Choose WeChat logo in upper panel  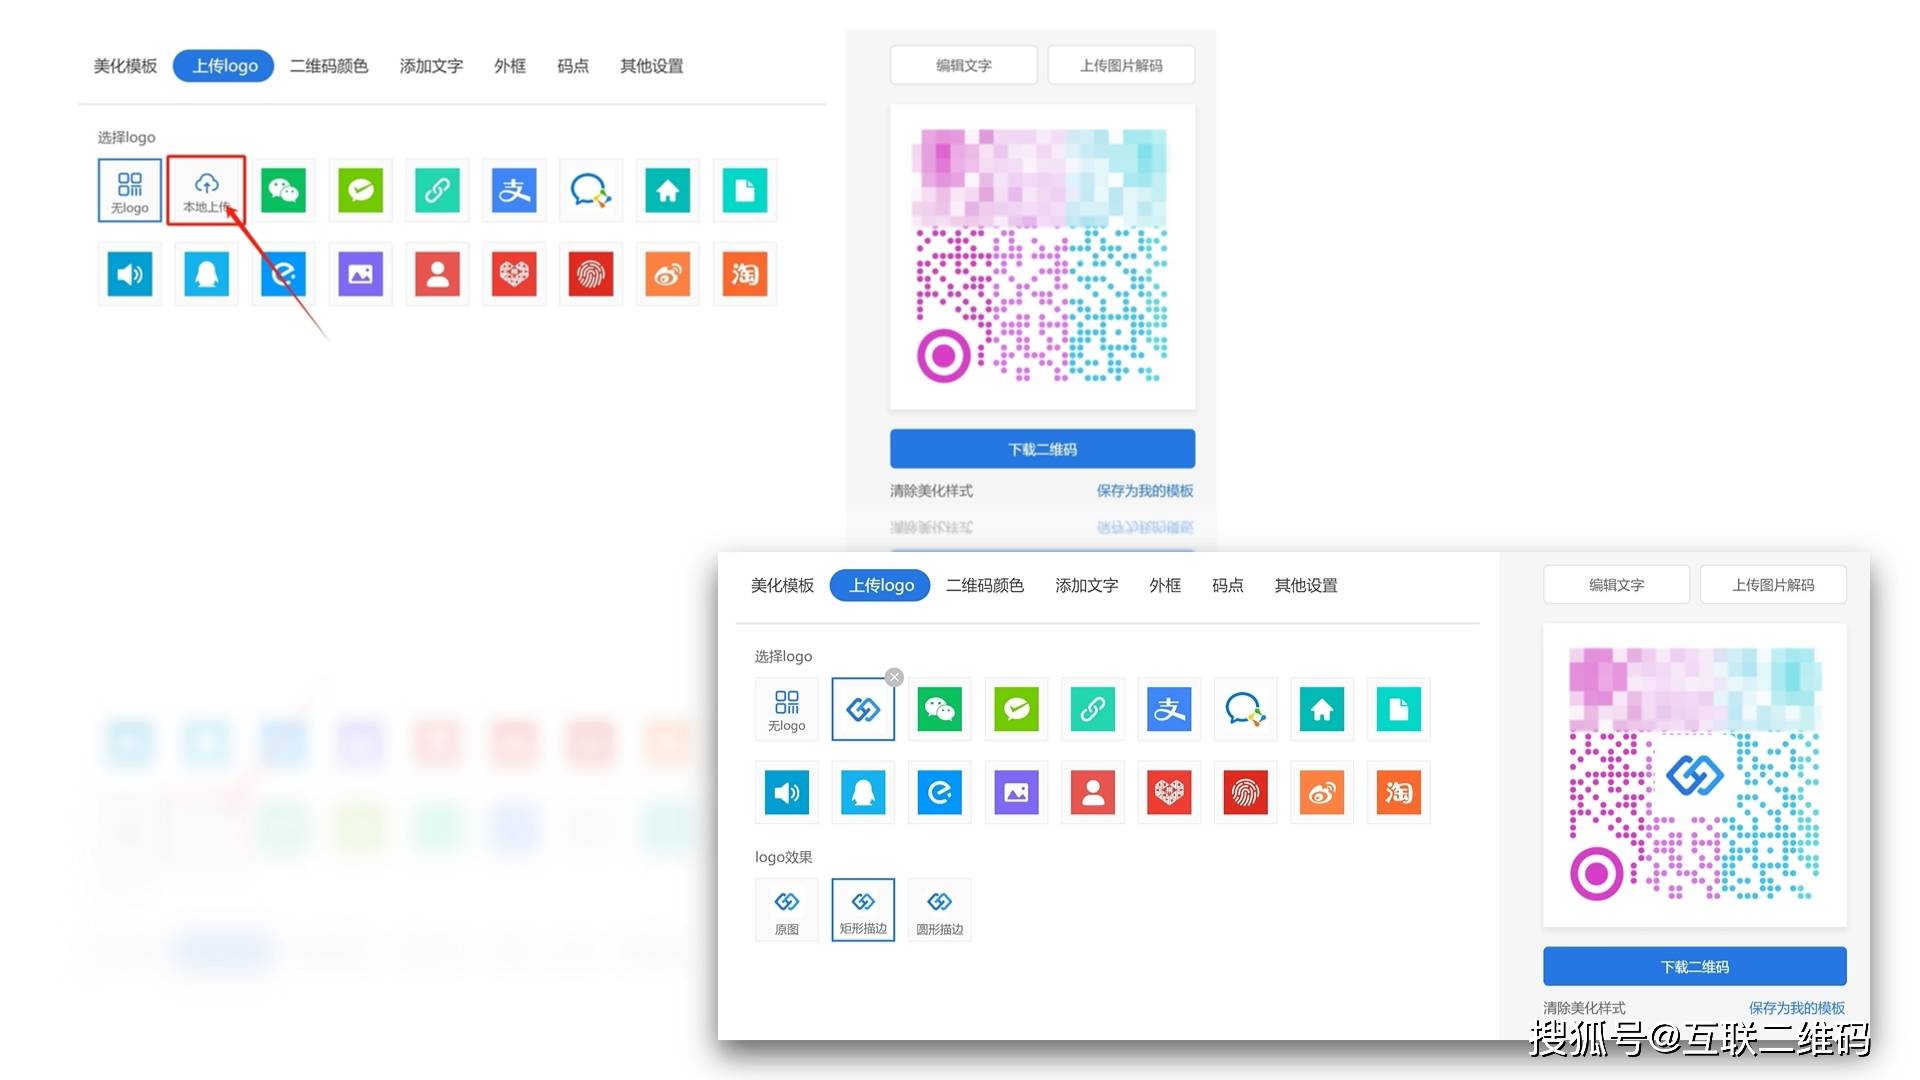click(283, 190)
